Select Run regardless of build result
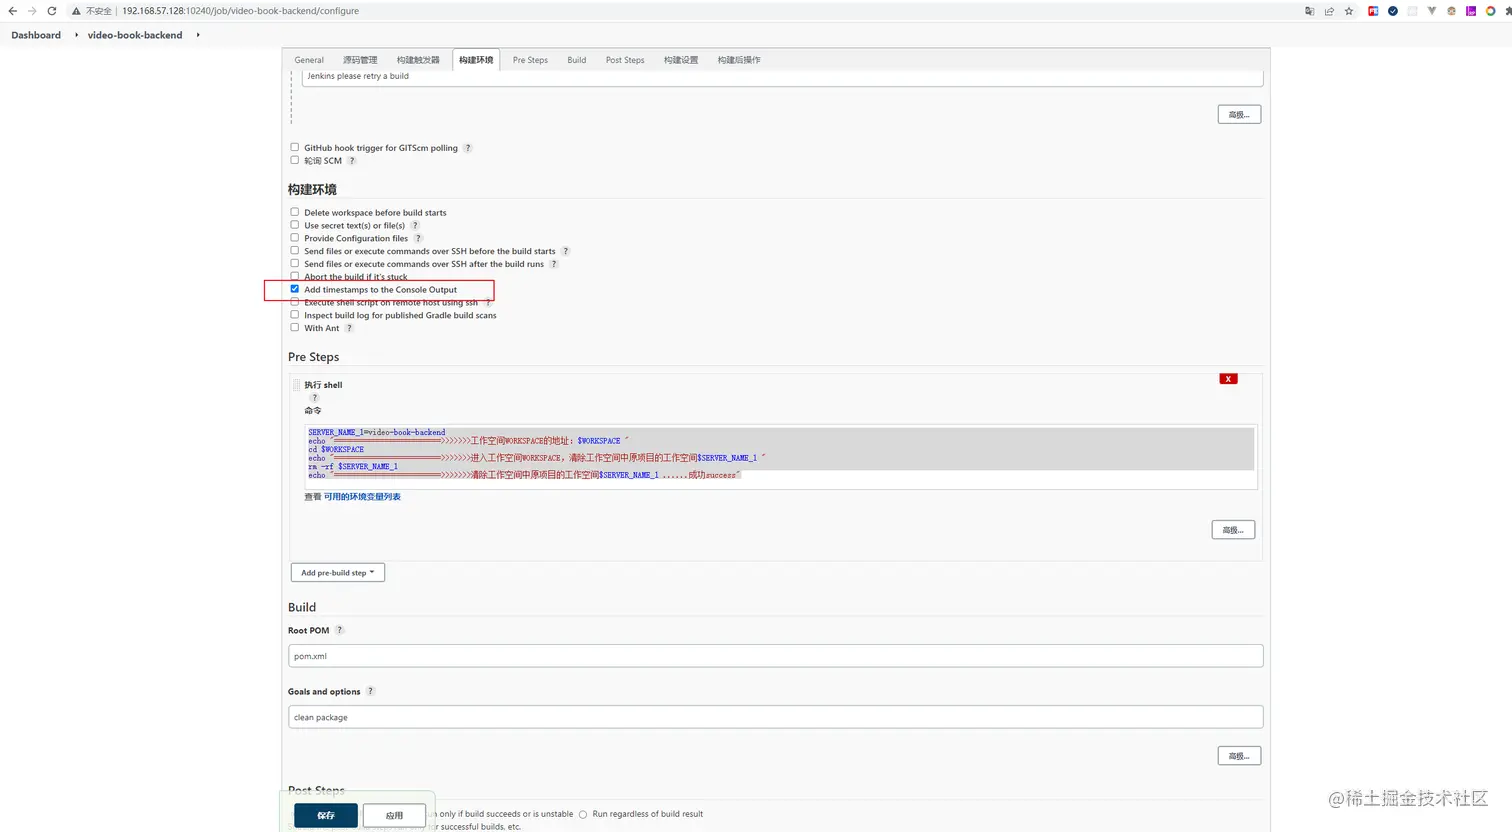1512x832 pixels. 583,815
